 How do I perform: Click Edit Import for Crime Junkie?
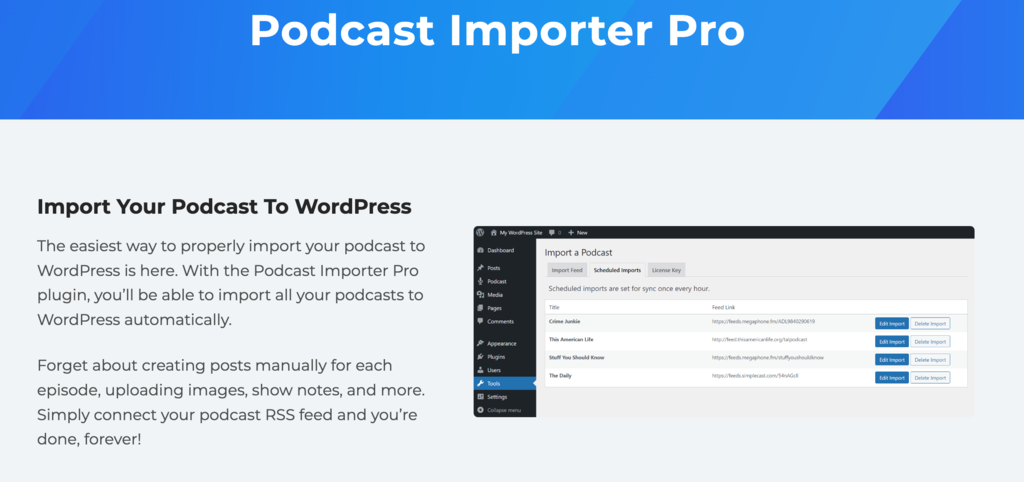[x=891, y=323]
